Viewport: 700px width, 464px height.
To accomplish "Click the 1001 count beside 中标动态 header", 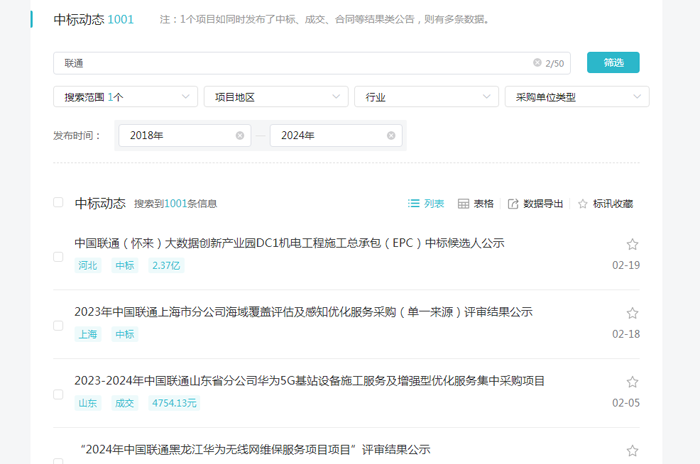I will (x=121, y=20).
